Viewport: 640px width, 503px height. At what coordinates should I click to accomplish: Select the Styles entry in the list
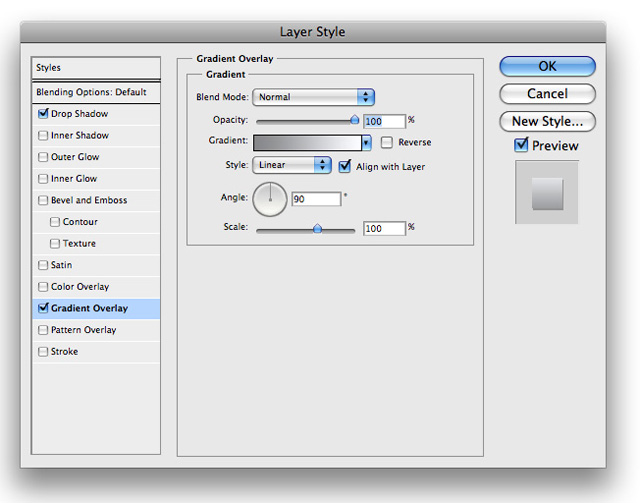tap(96, 68)
